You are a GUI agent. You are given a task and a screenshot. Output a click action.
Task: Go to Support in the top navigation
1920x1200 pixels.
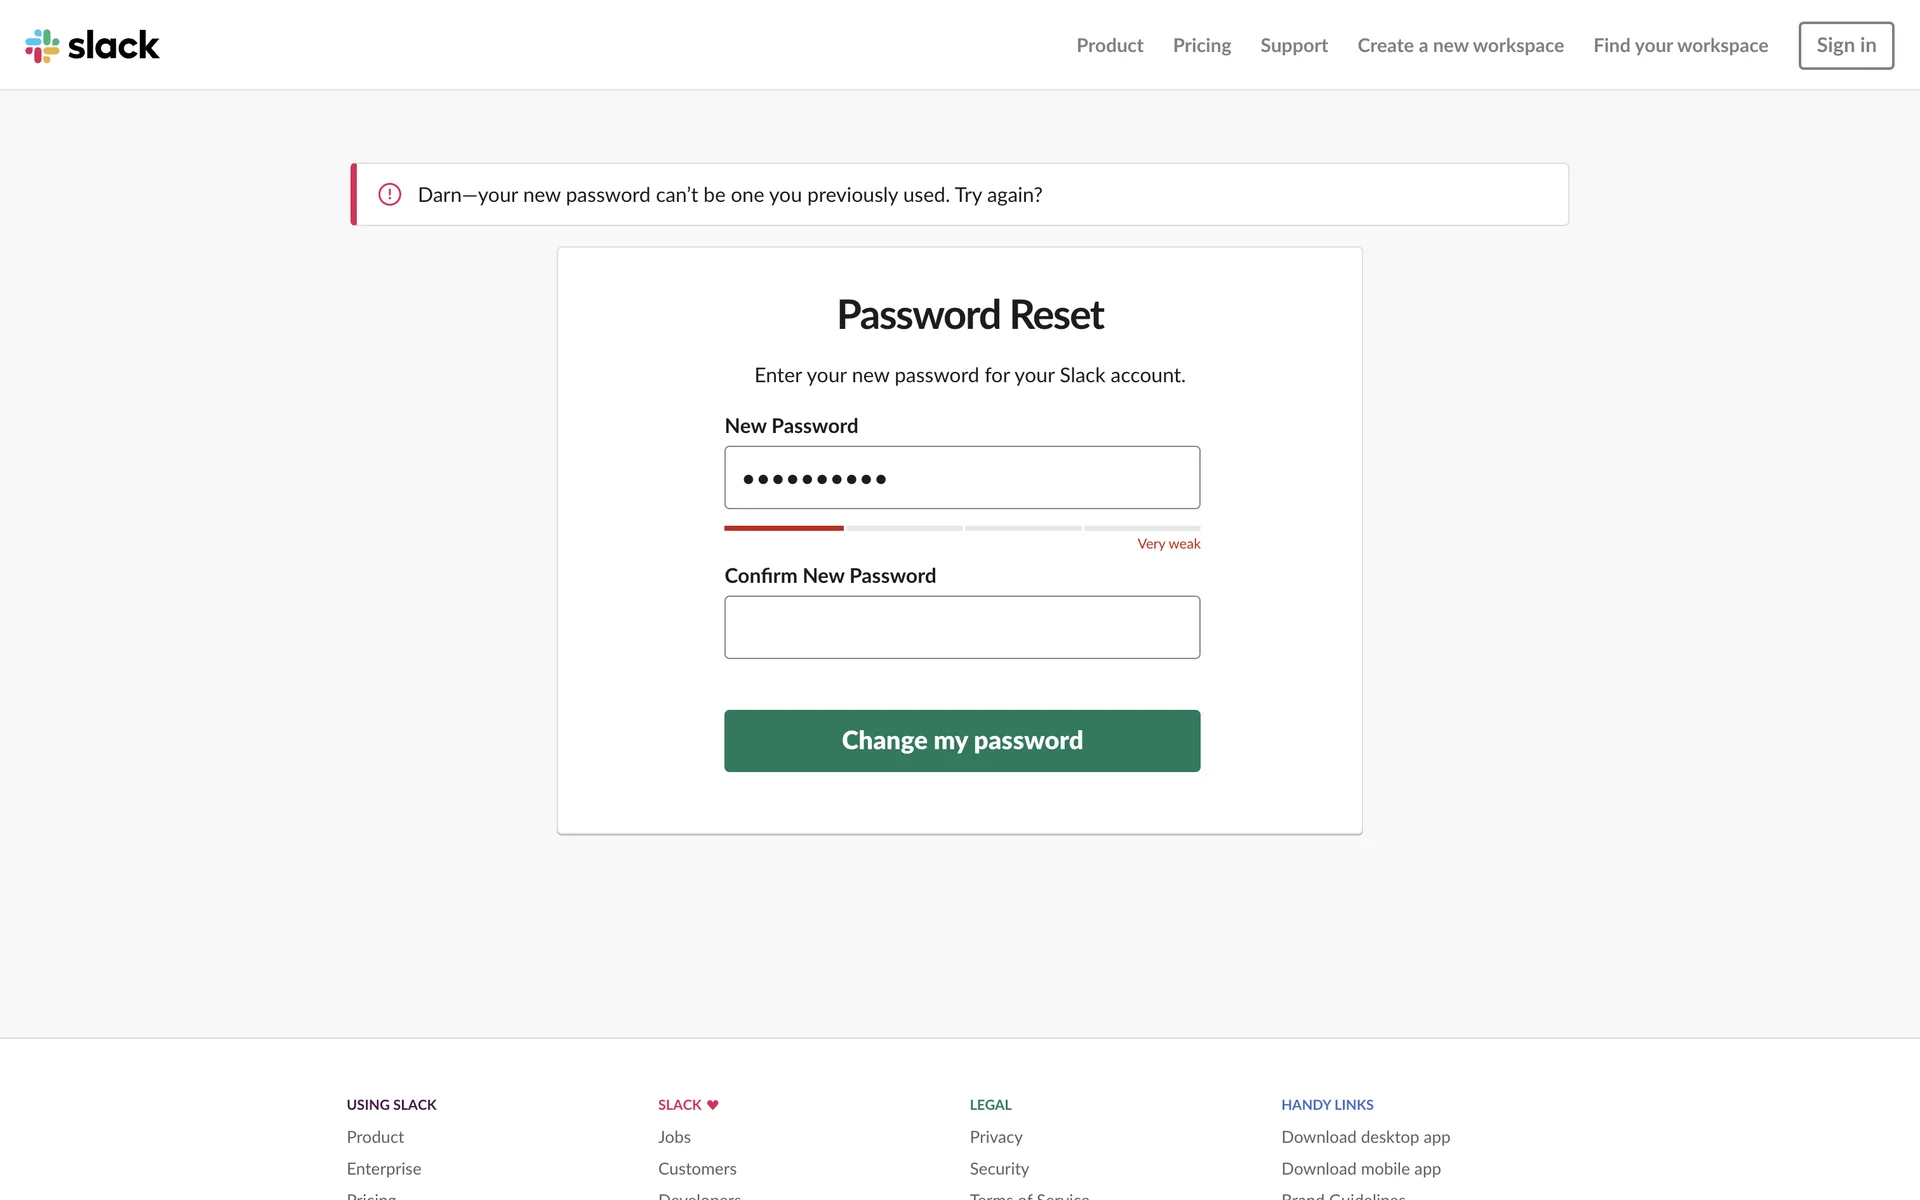coord(1293,45)
